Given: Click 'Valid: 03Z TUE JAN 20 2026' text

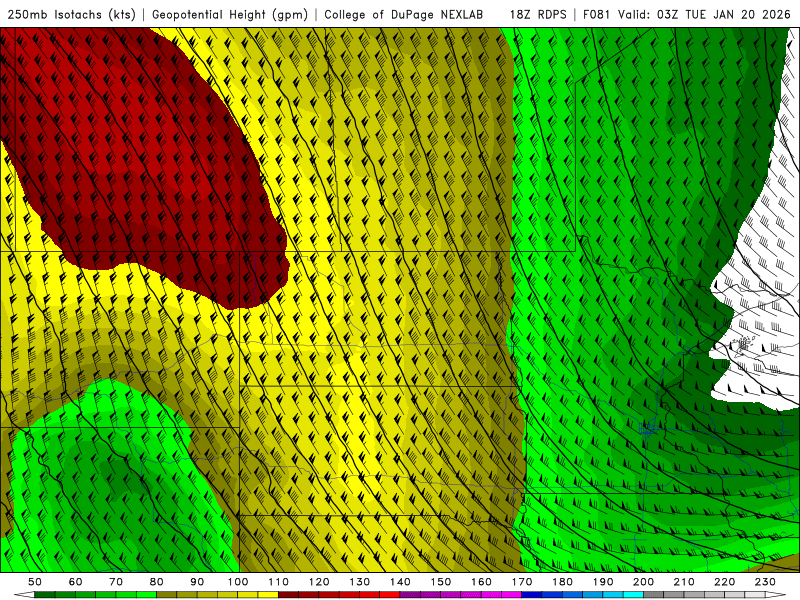Looking at the screenshot, I should coord(704,14).
